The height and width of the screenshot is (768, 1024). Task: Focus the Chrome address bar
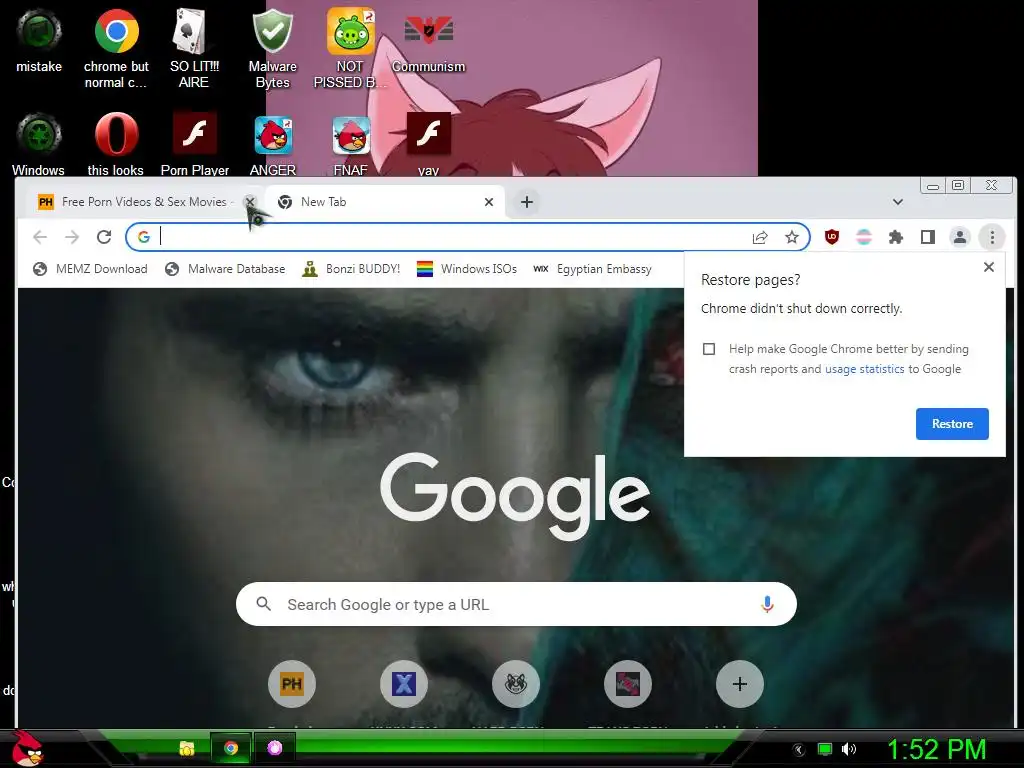coord(451,237)
